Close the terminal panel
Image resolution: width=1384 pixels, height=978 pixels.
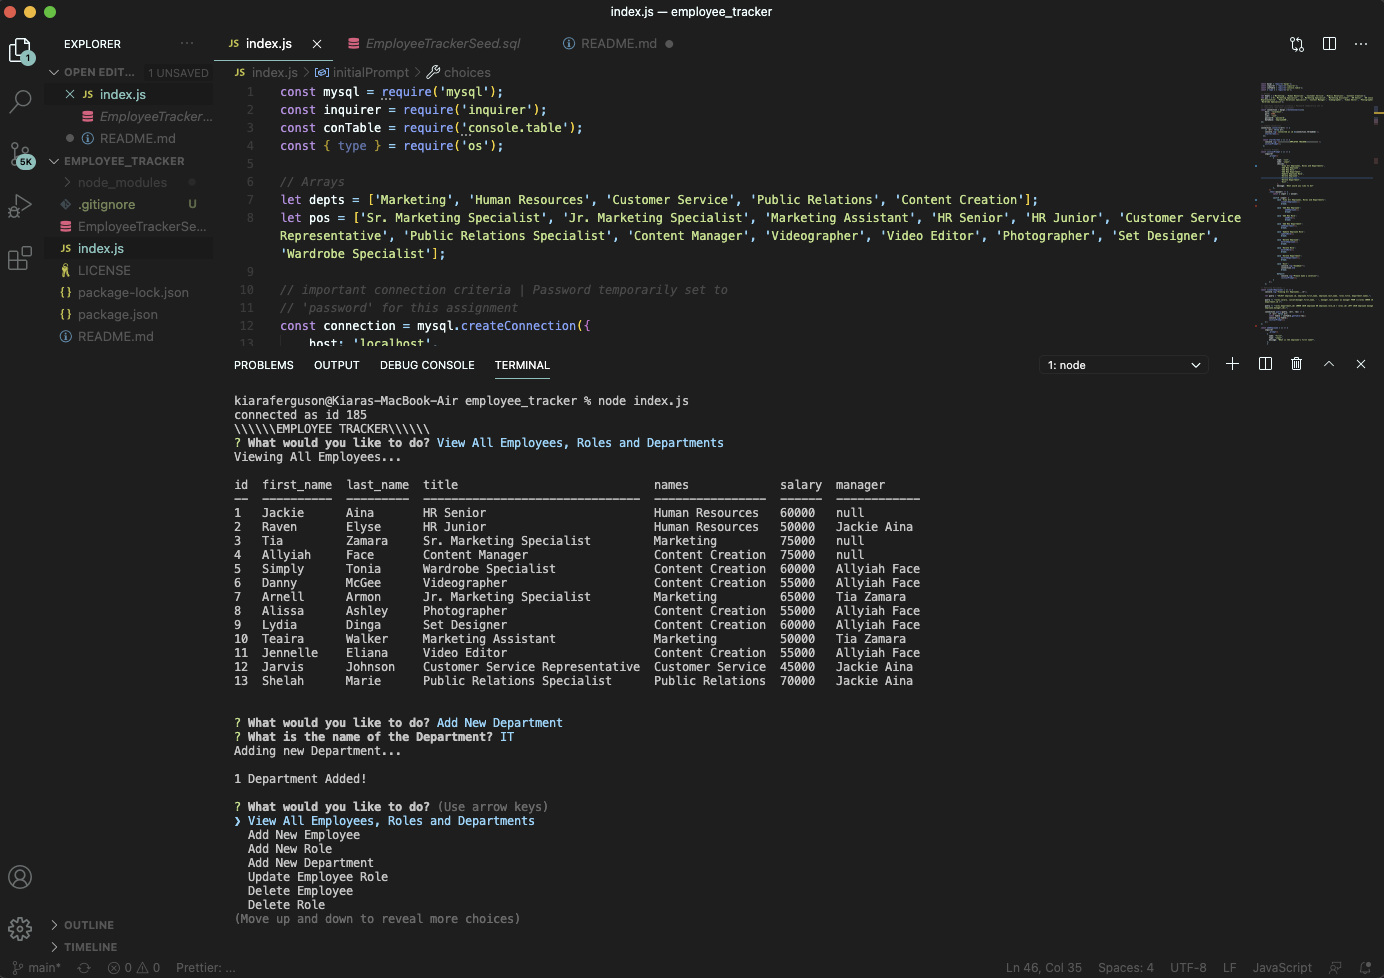coord(1361,364)
